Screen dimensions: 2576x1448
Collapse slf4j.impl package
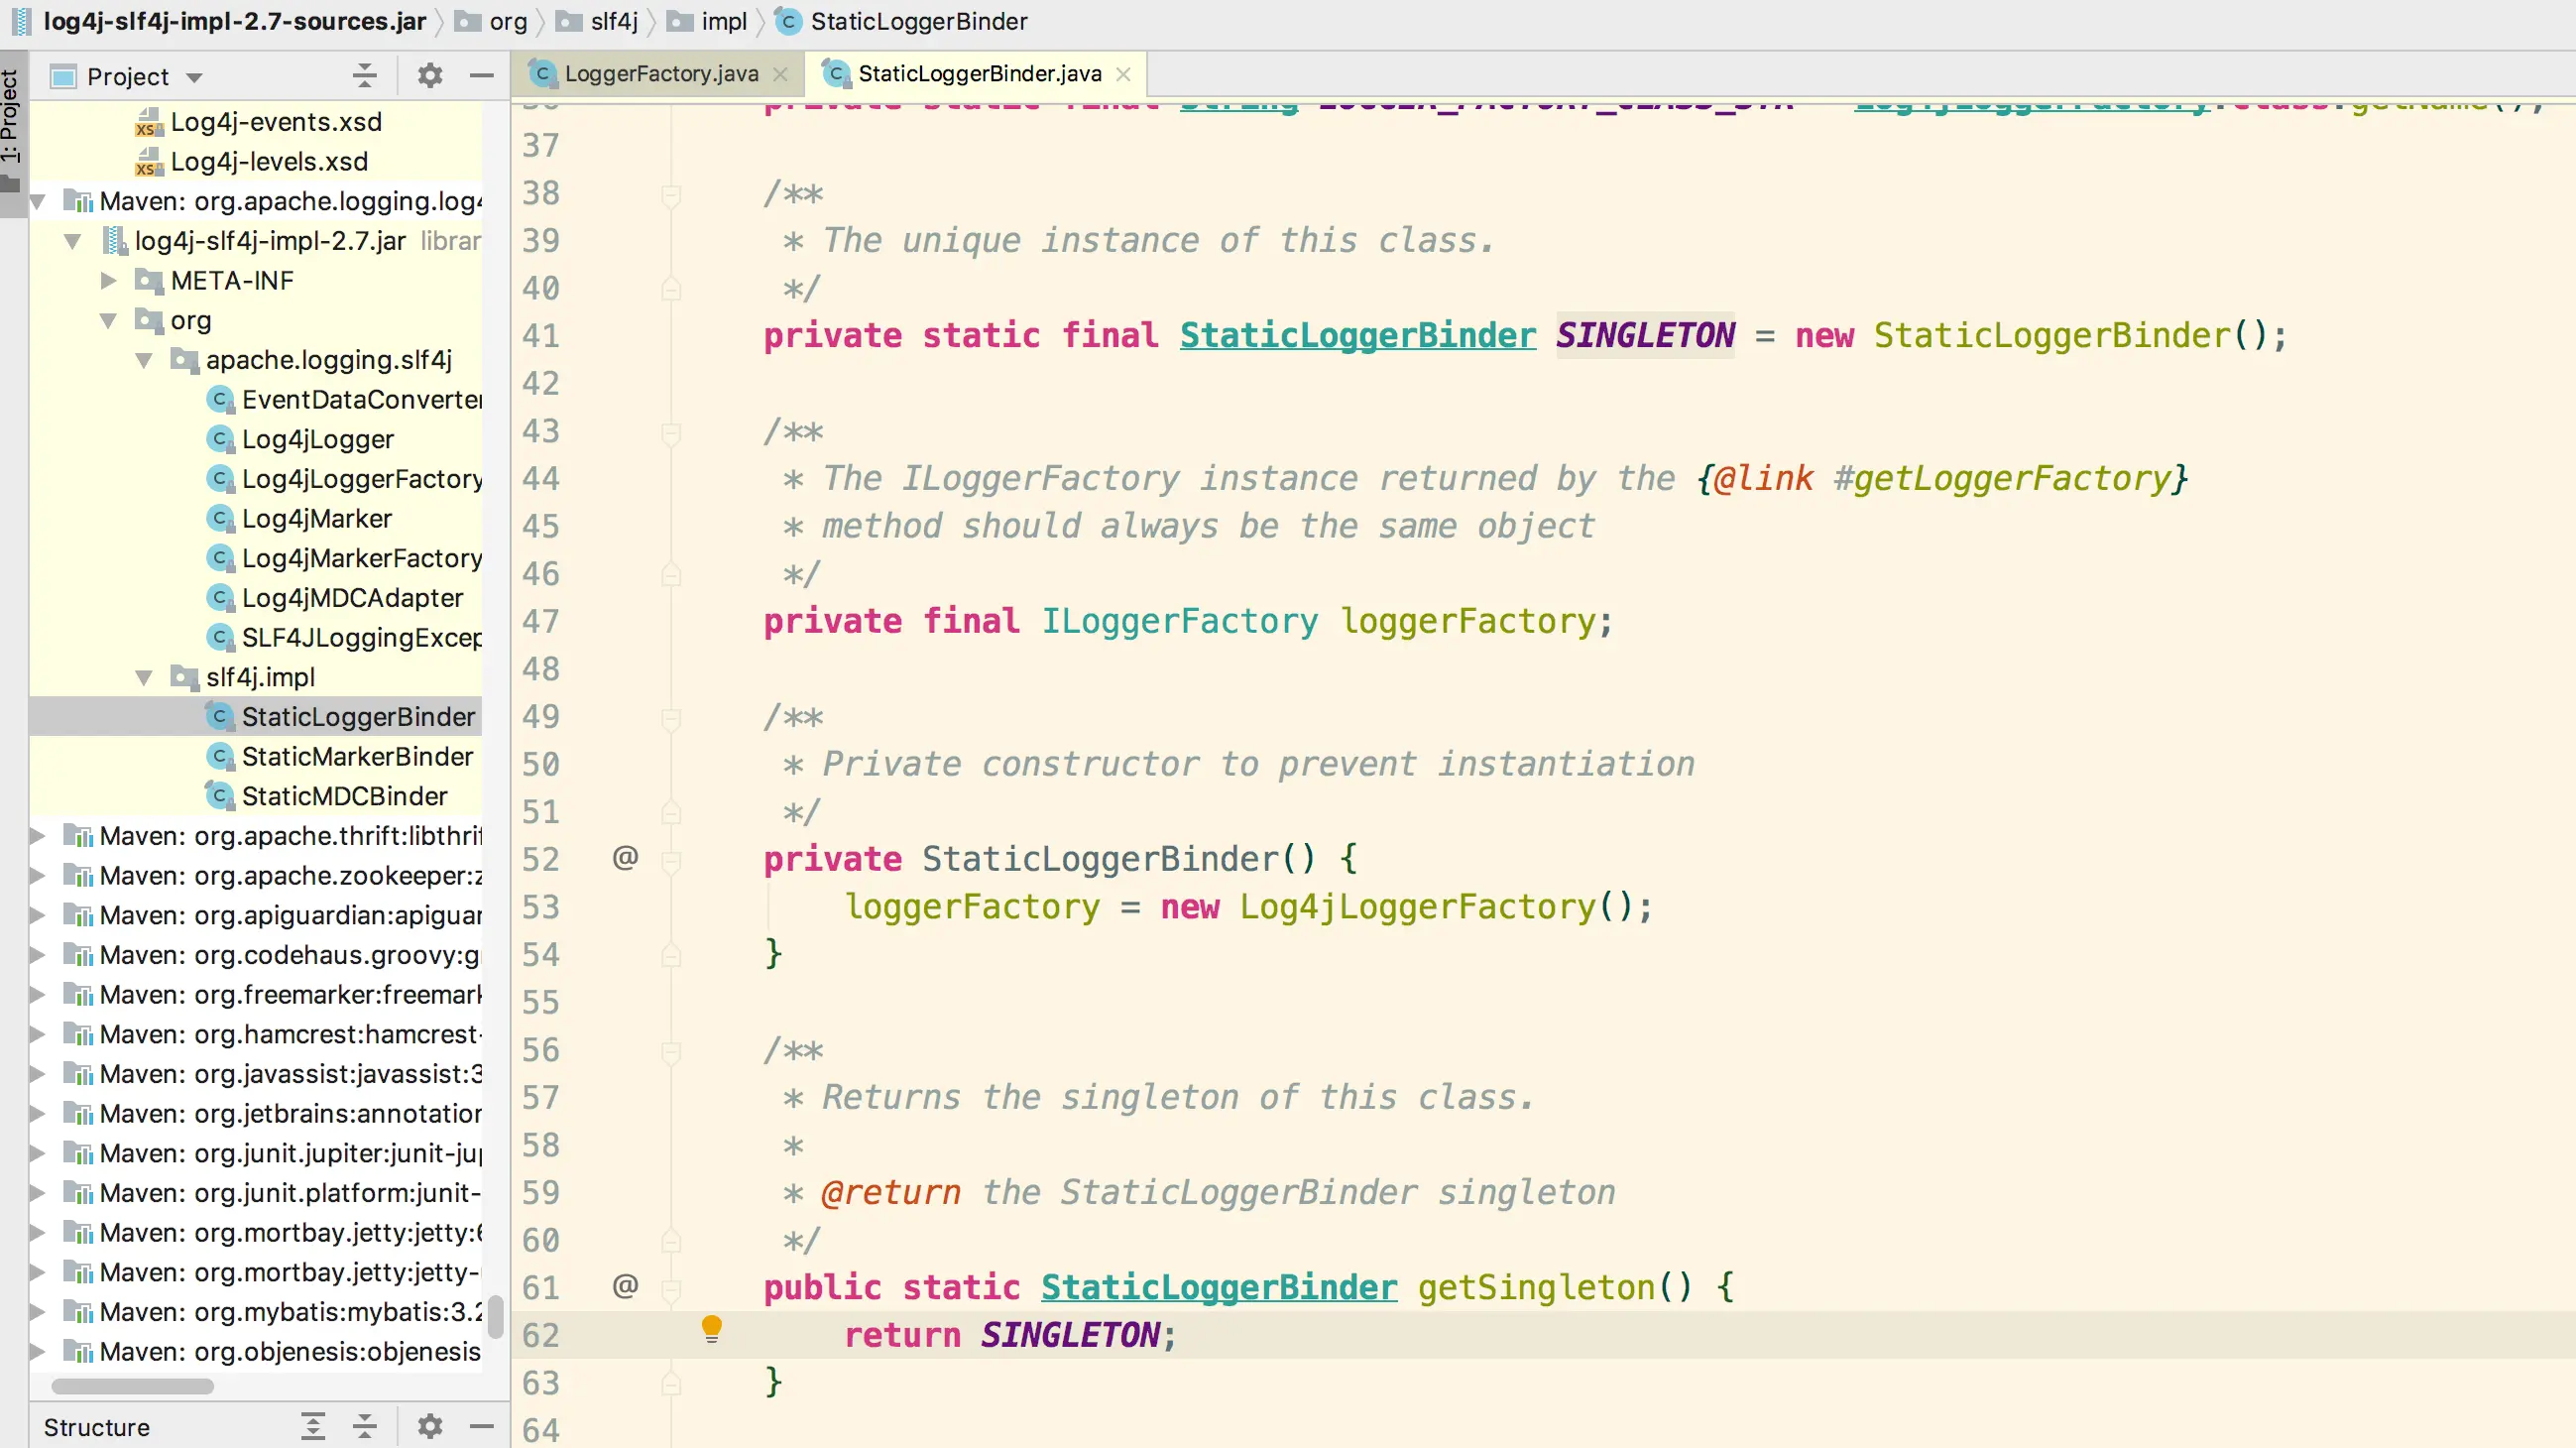[145, 678]
